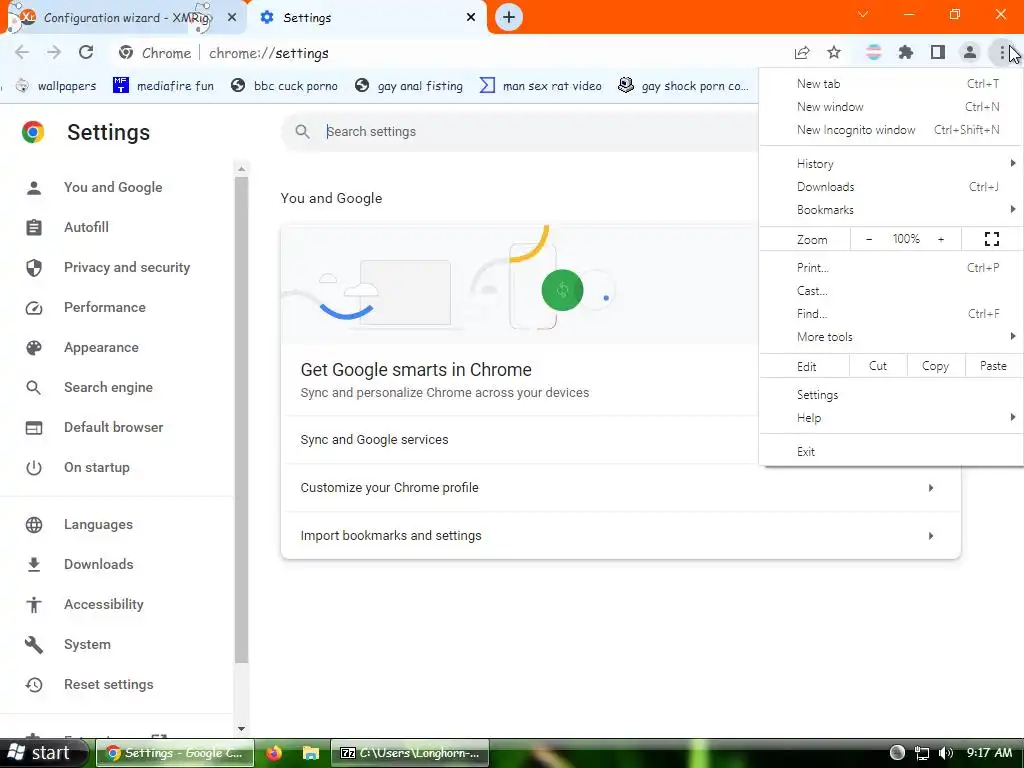Open the mediafire fun bookmark

coord(163,86)
